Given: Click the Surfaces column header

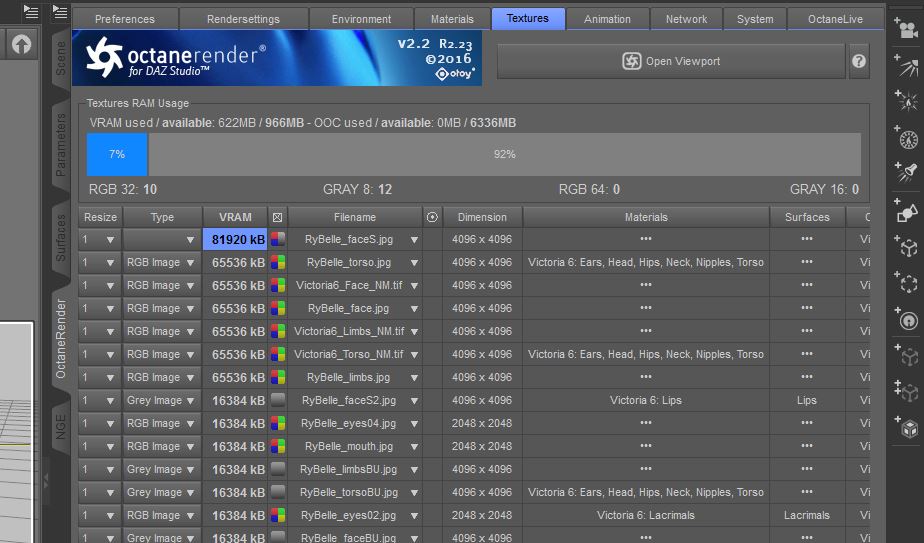Looking at the screenshot, I should click(807, 218).
